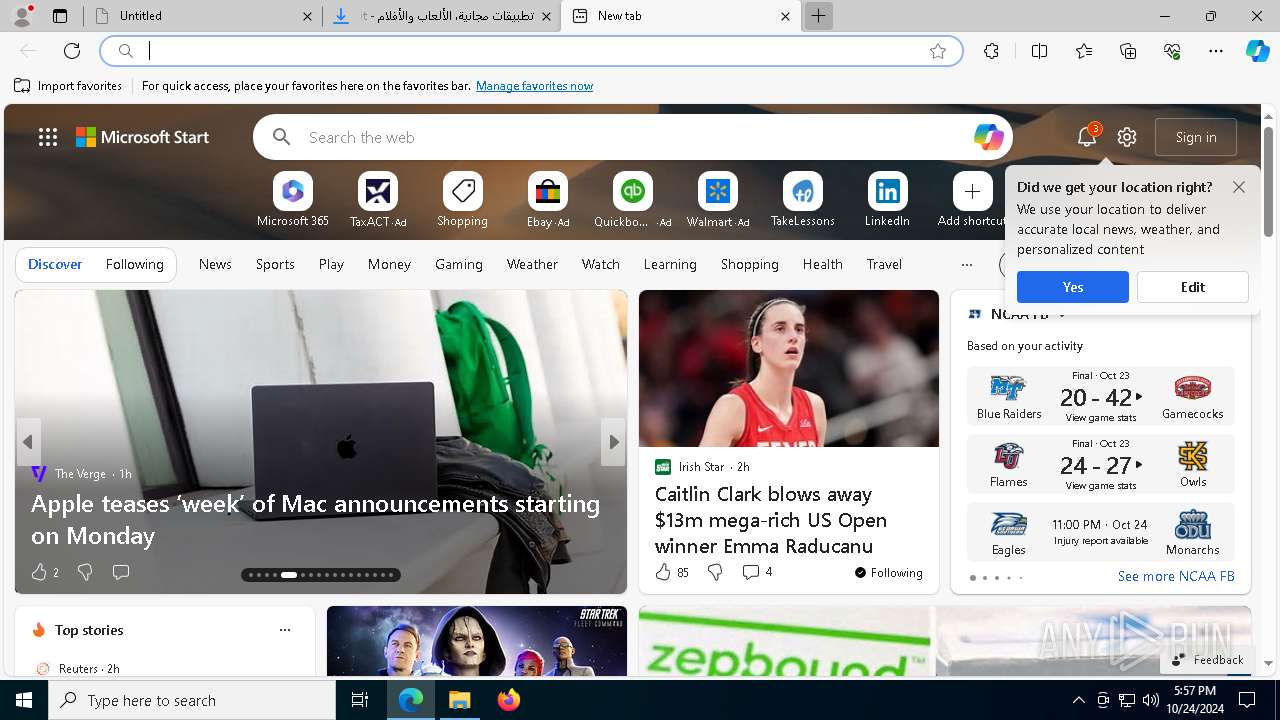Screen dimensions: 1280x720
Task: Edit the detected location
Action: [x=1193, y=287]
